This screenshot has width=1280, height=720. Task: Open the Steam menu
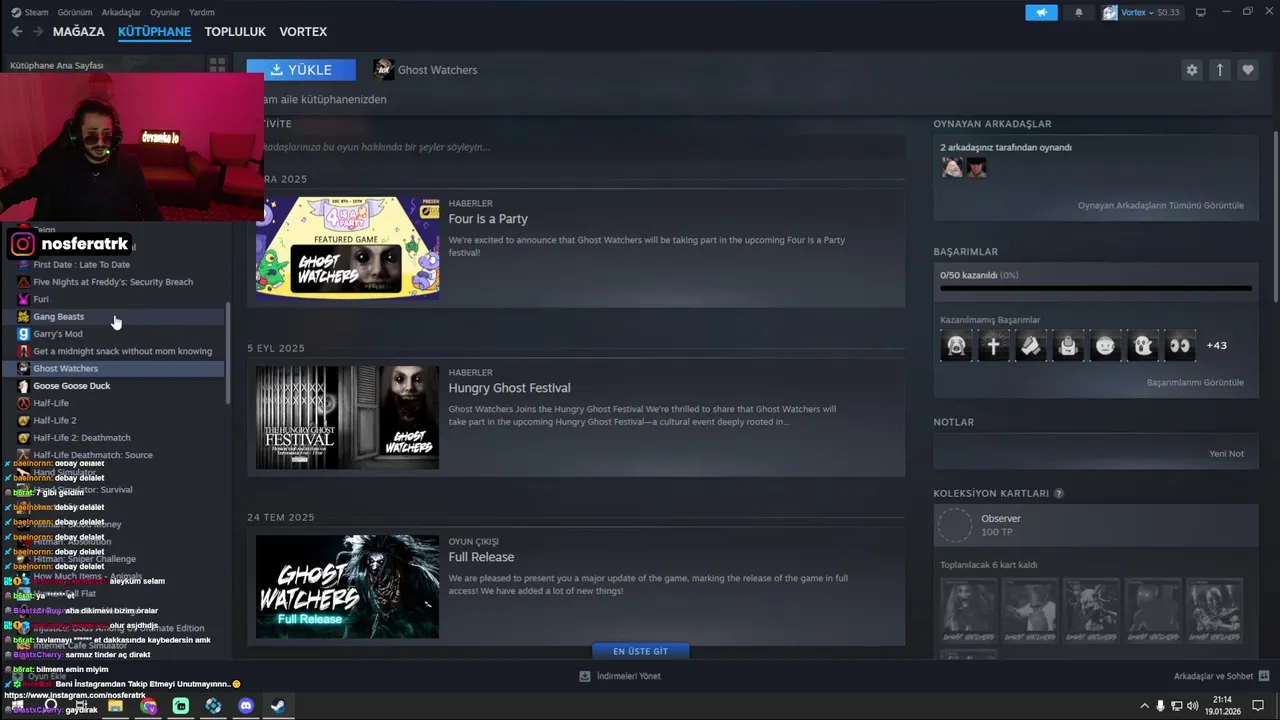coord(30,12)
